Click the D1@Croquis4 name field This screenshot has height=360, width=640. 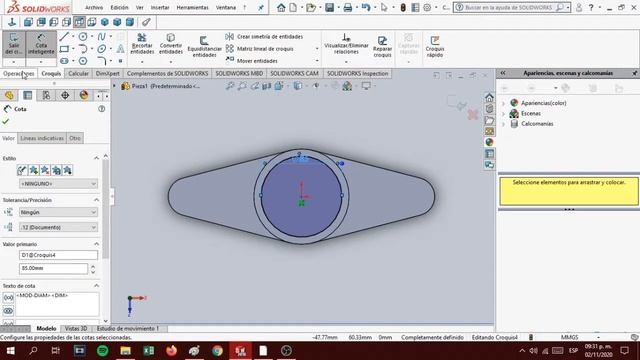pyautogui.click(x=58, y=255)
